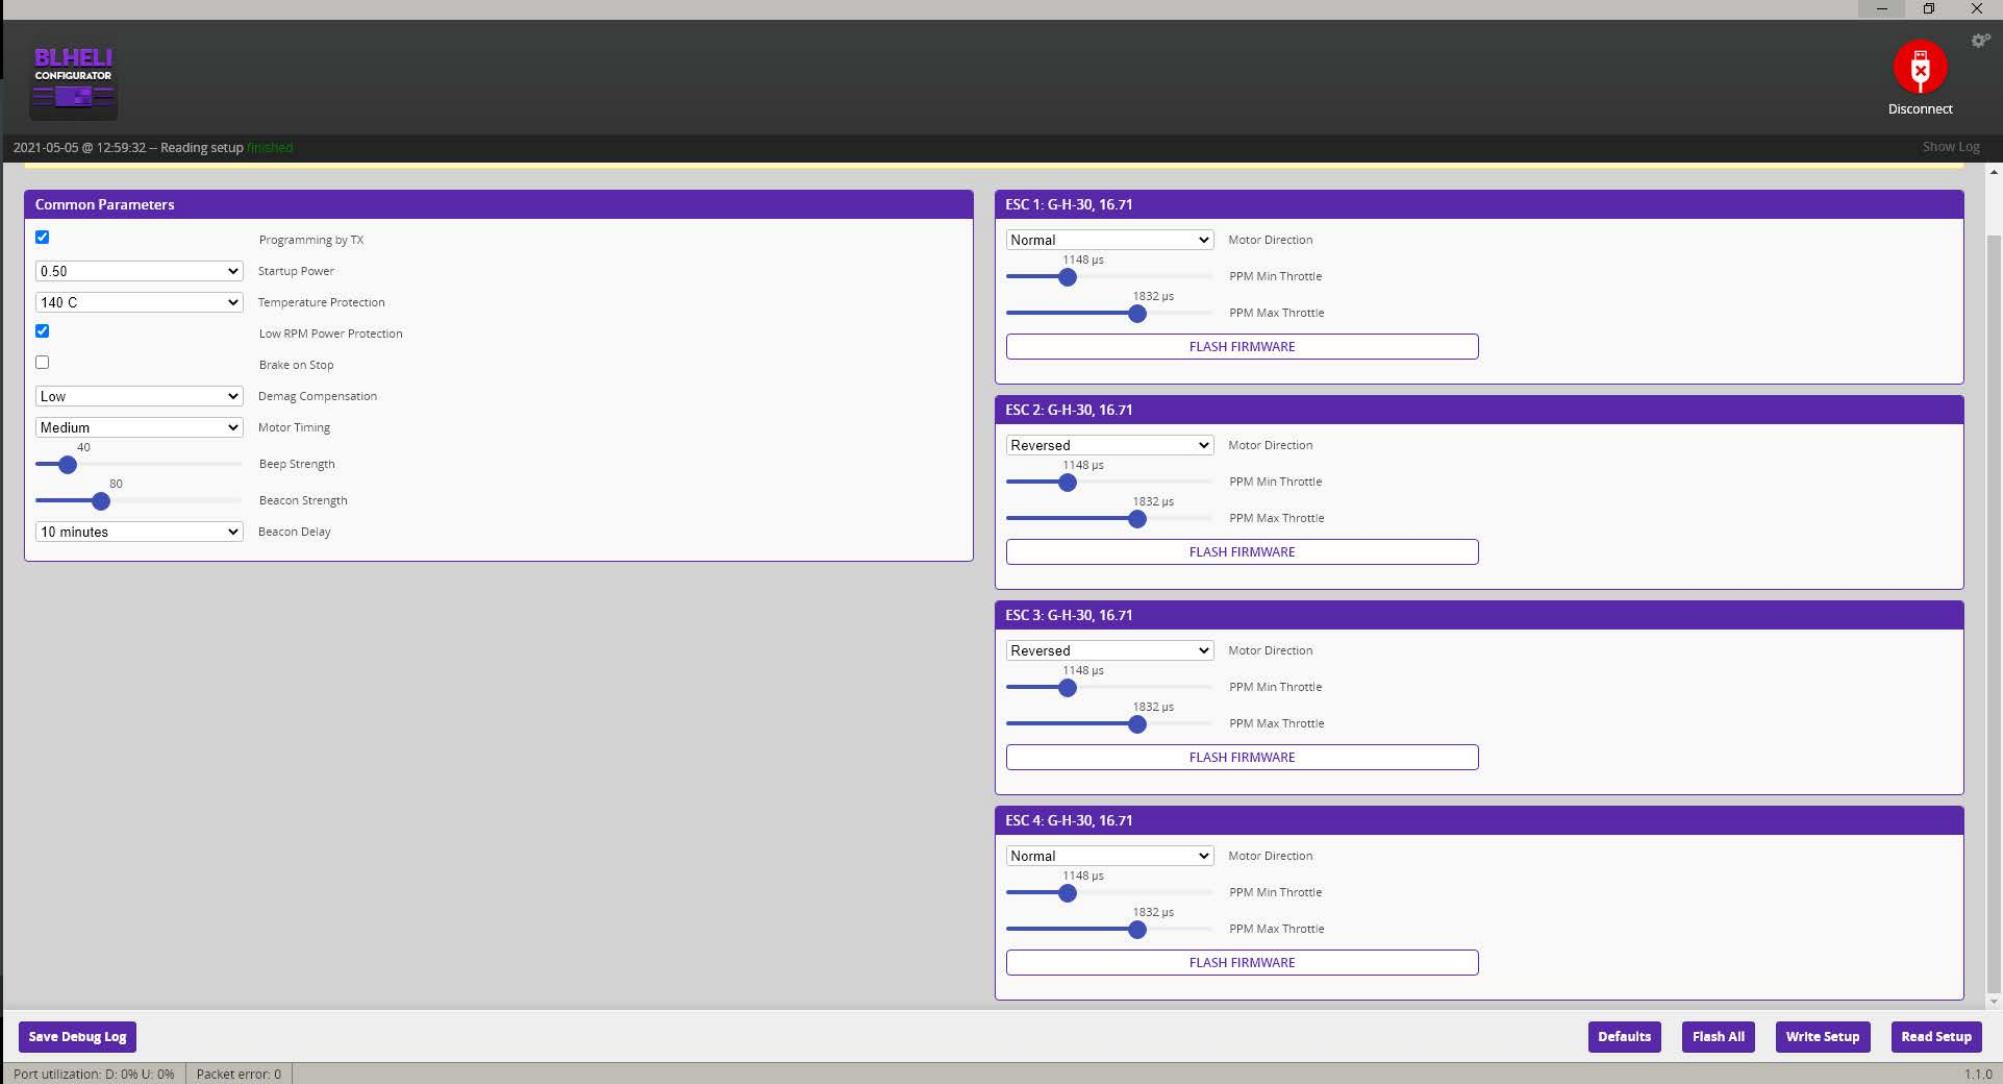The height and width of the screenshot is (1084, 2003).
Task: Restore down the application window
Action: point(1928,9)
